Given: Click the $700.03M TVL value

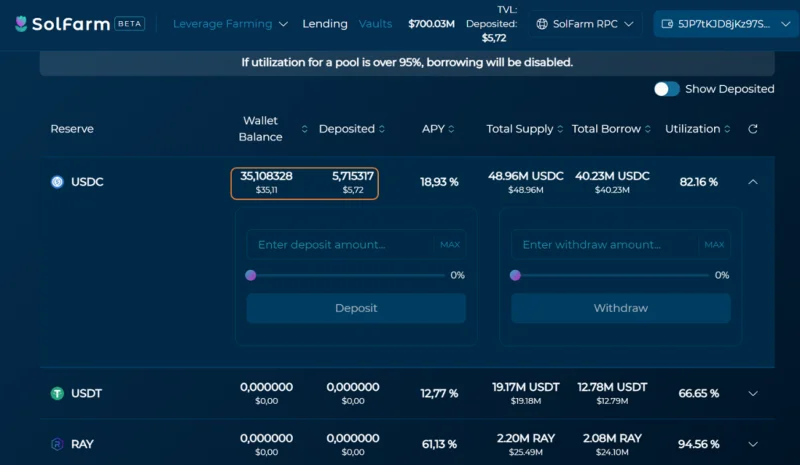Looking at the screenshot, I should point(431,24).
